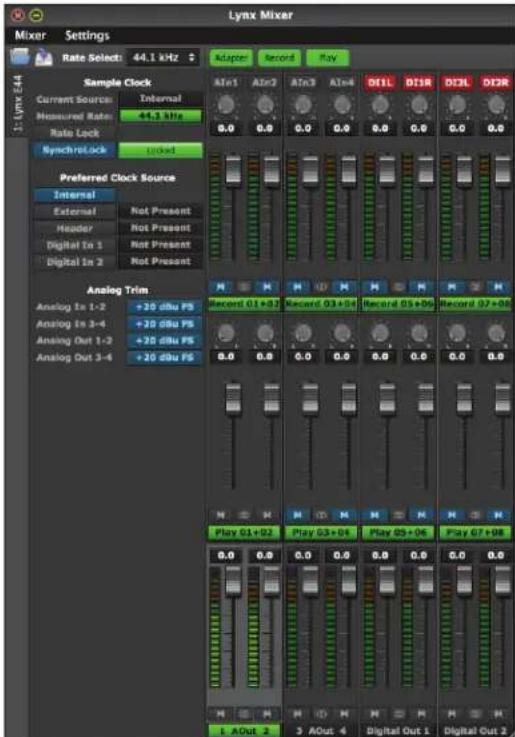
Task: Click the stereo link icon above Play 07+08
Action: tap(475, 515)
